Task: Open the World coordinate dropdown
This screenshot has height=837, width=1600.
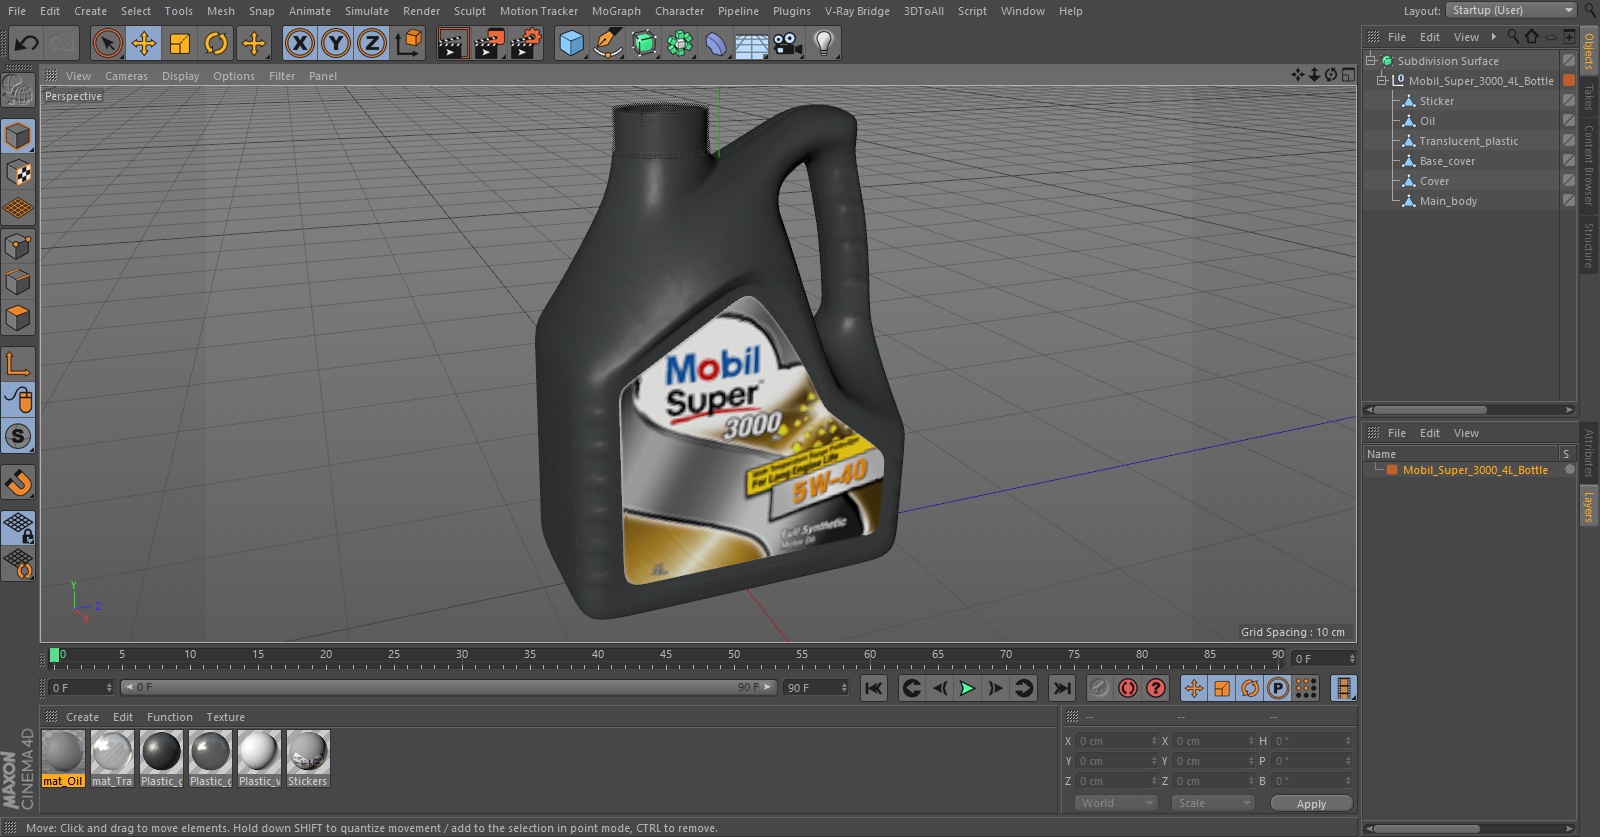Action: (x=1116, y=803)
